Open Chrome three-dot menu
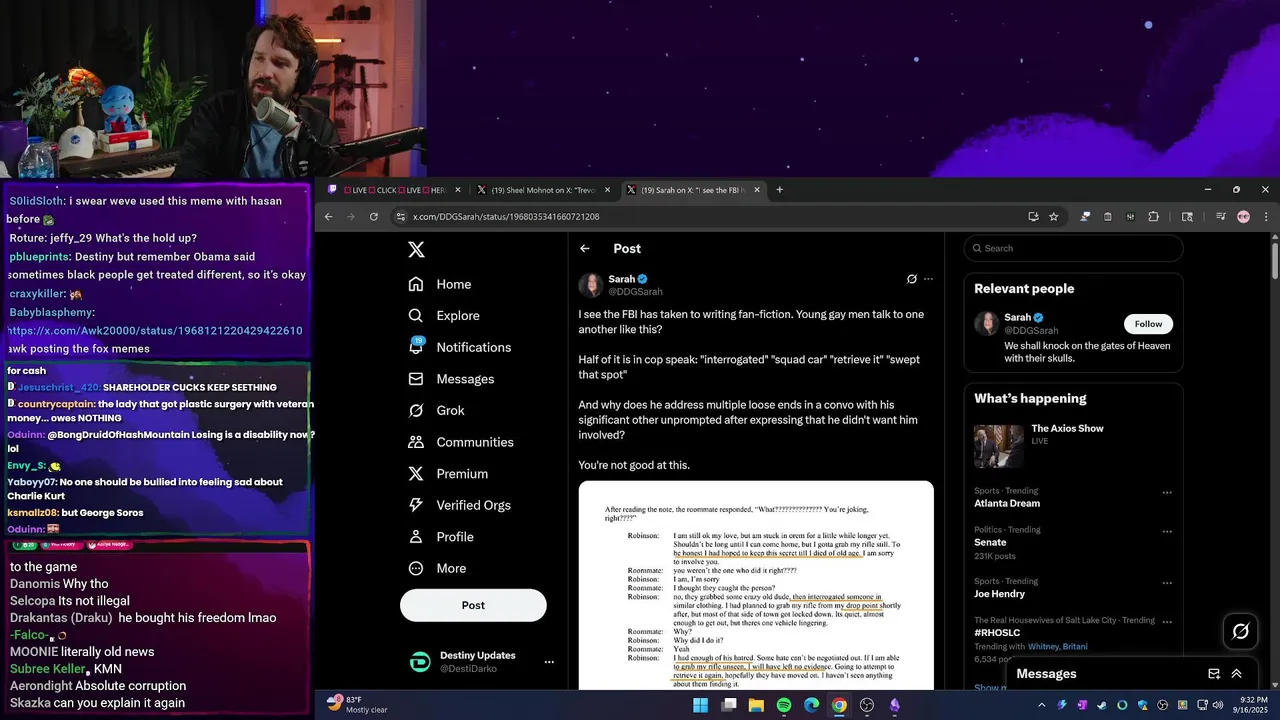 click(x=1266, y=217)
